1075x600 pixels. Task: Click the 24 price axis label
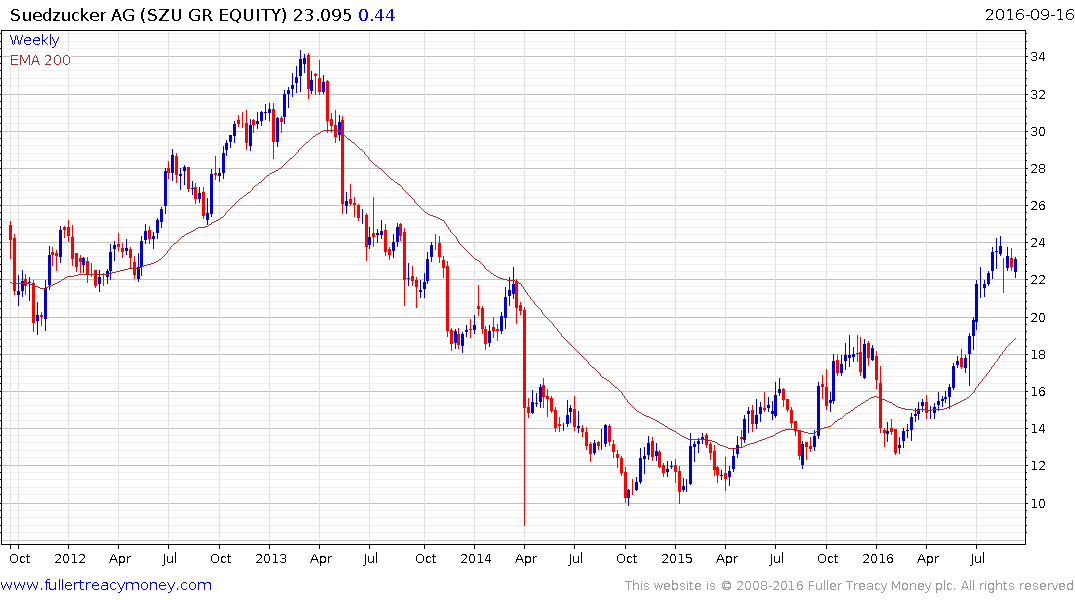coord(1037,243)
